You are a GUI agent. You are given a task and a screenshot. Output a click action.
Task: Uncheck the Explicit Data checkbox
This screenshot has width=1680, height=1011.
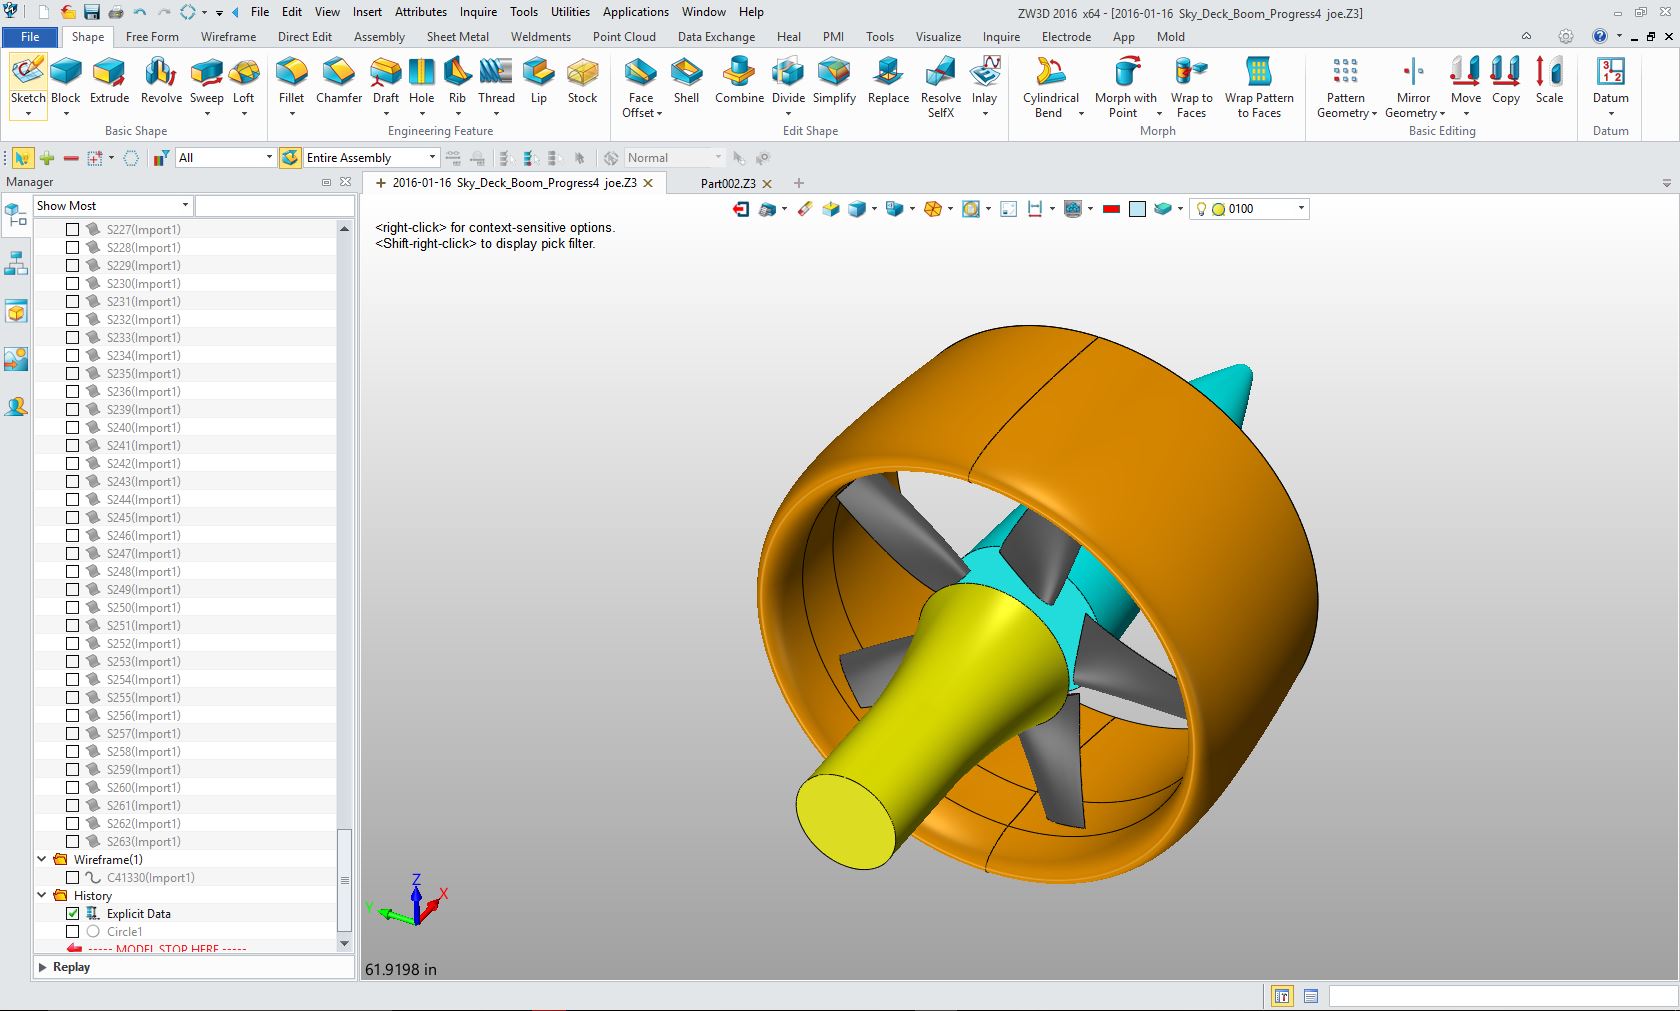pyautogui.click(x=73, y=914)
